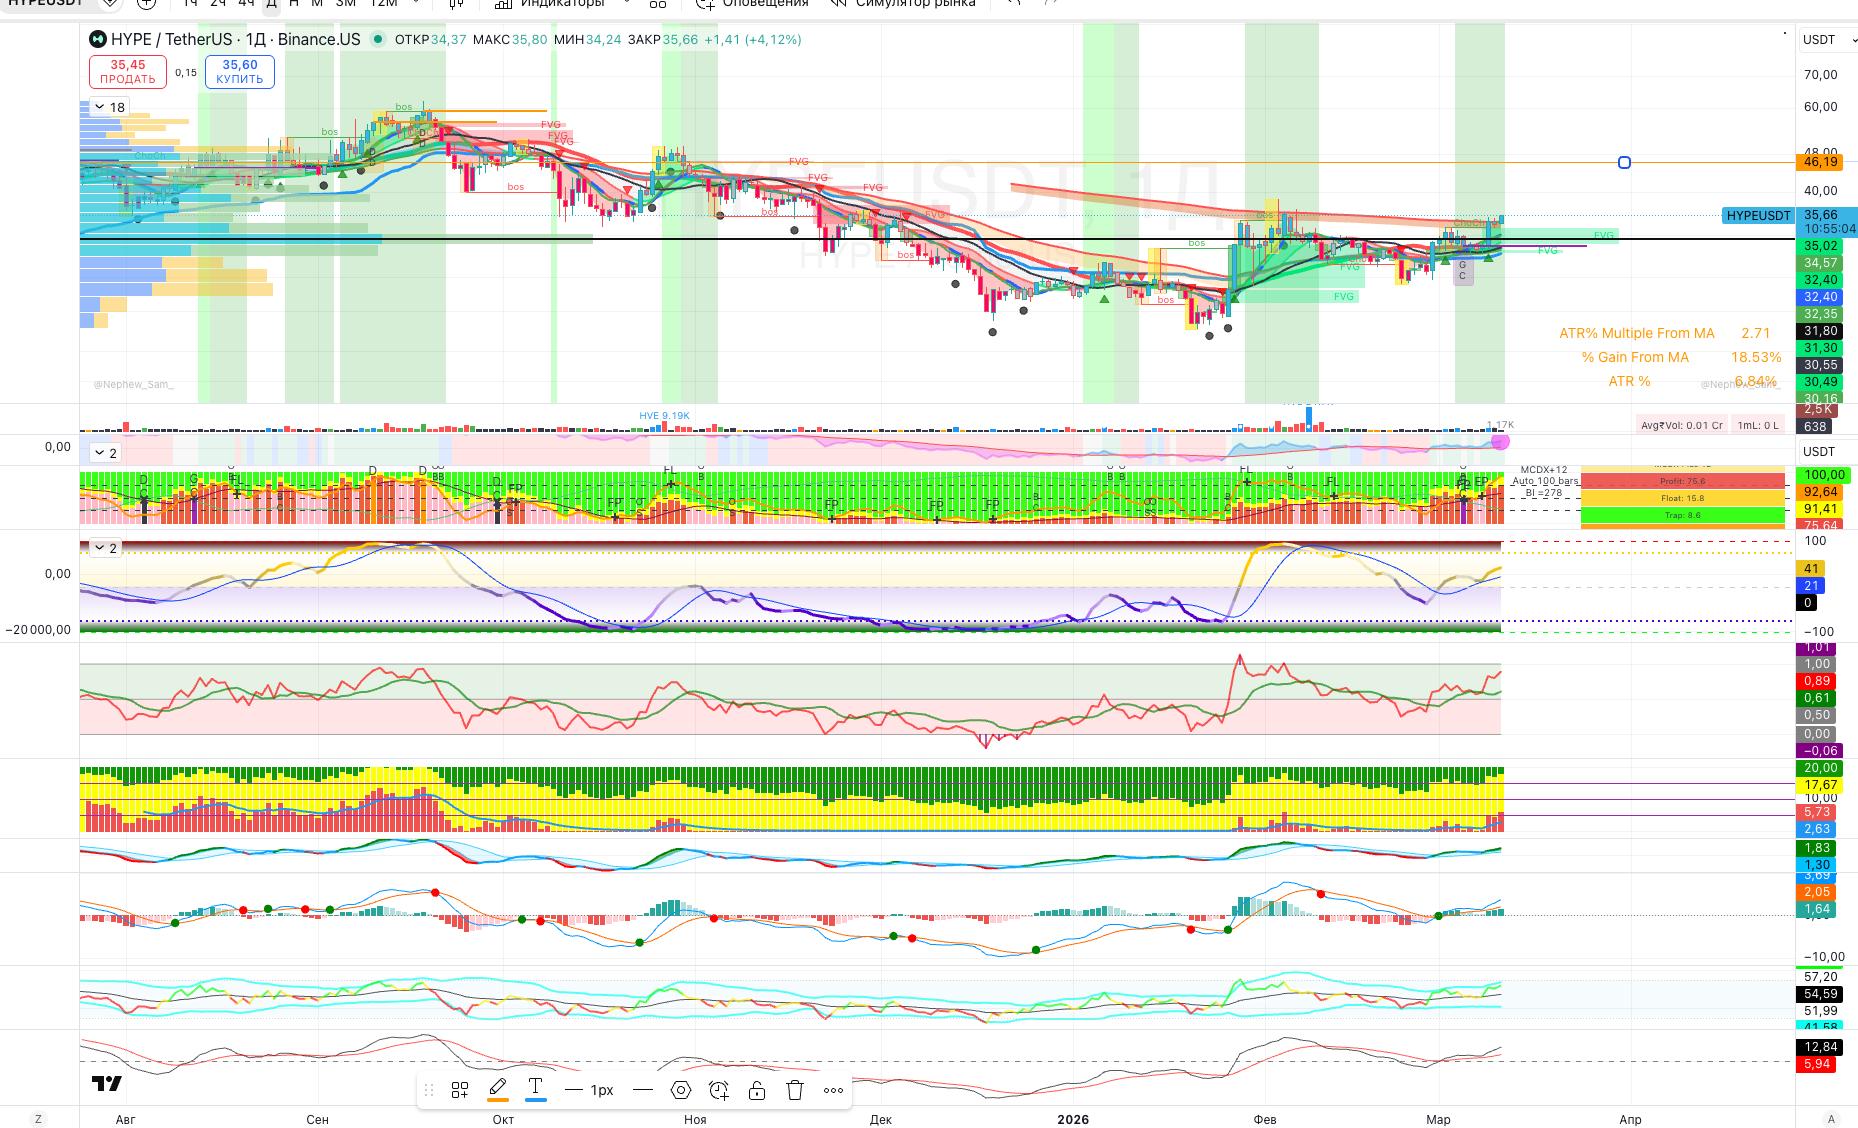This screenshot has width=1858, height=1128.
Task: Open drawing templates in floating toolbar
Action: coord(460,1090)
